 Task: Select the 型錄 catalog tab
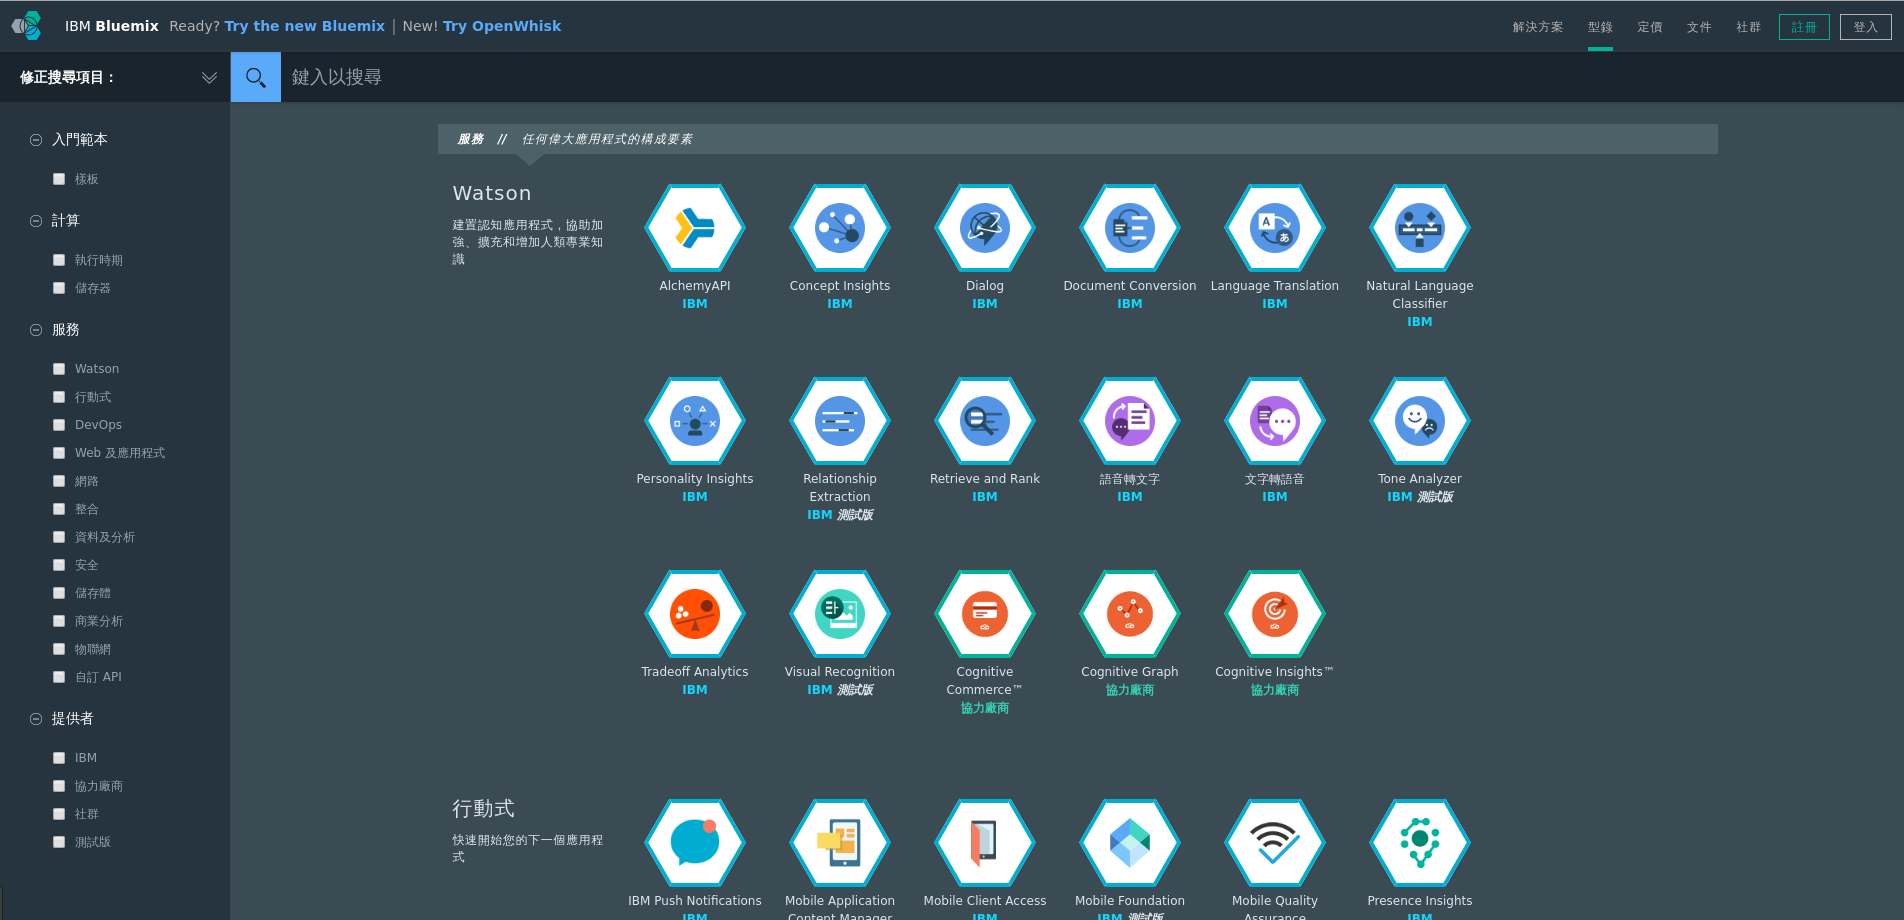click(1600, 27)
